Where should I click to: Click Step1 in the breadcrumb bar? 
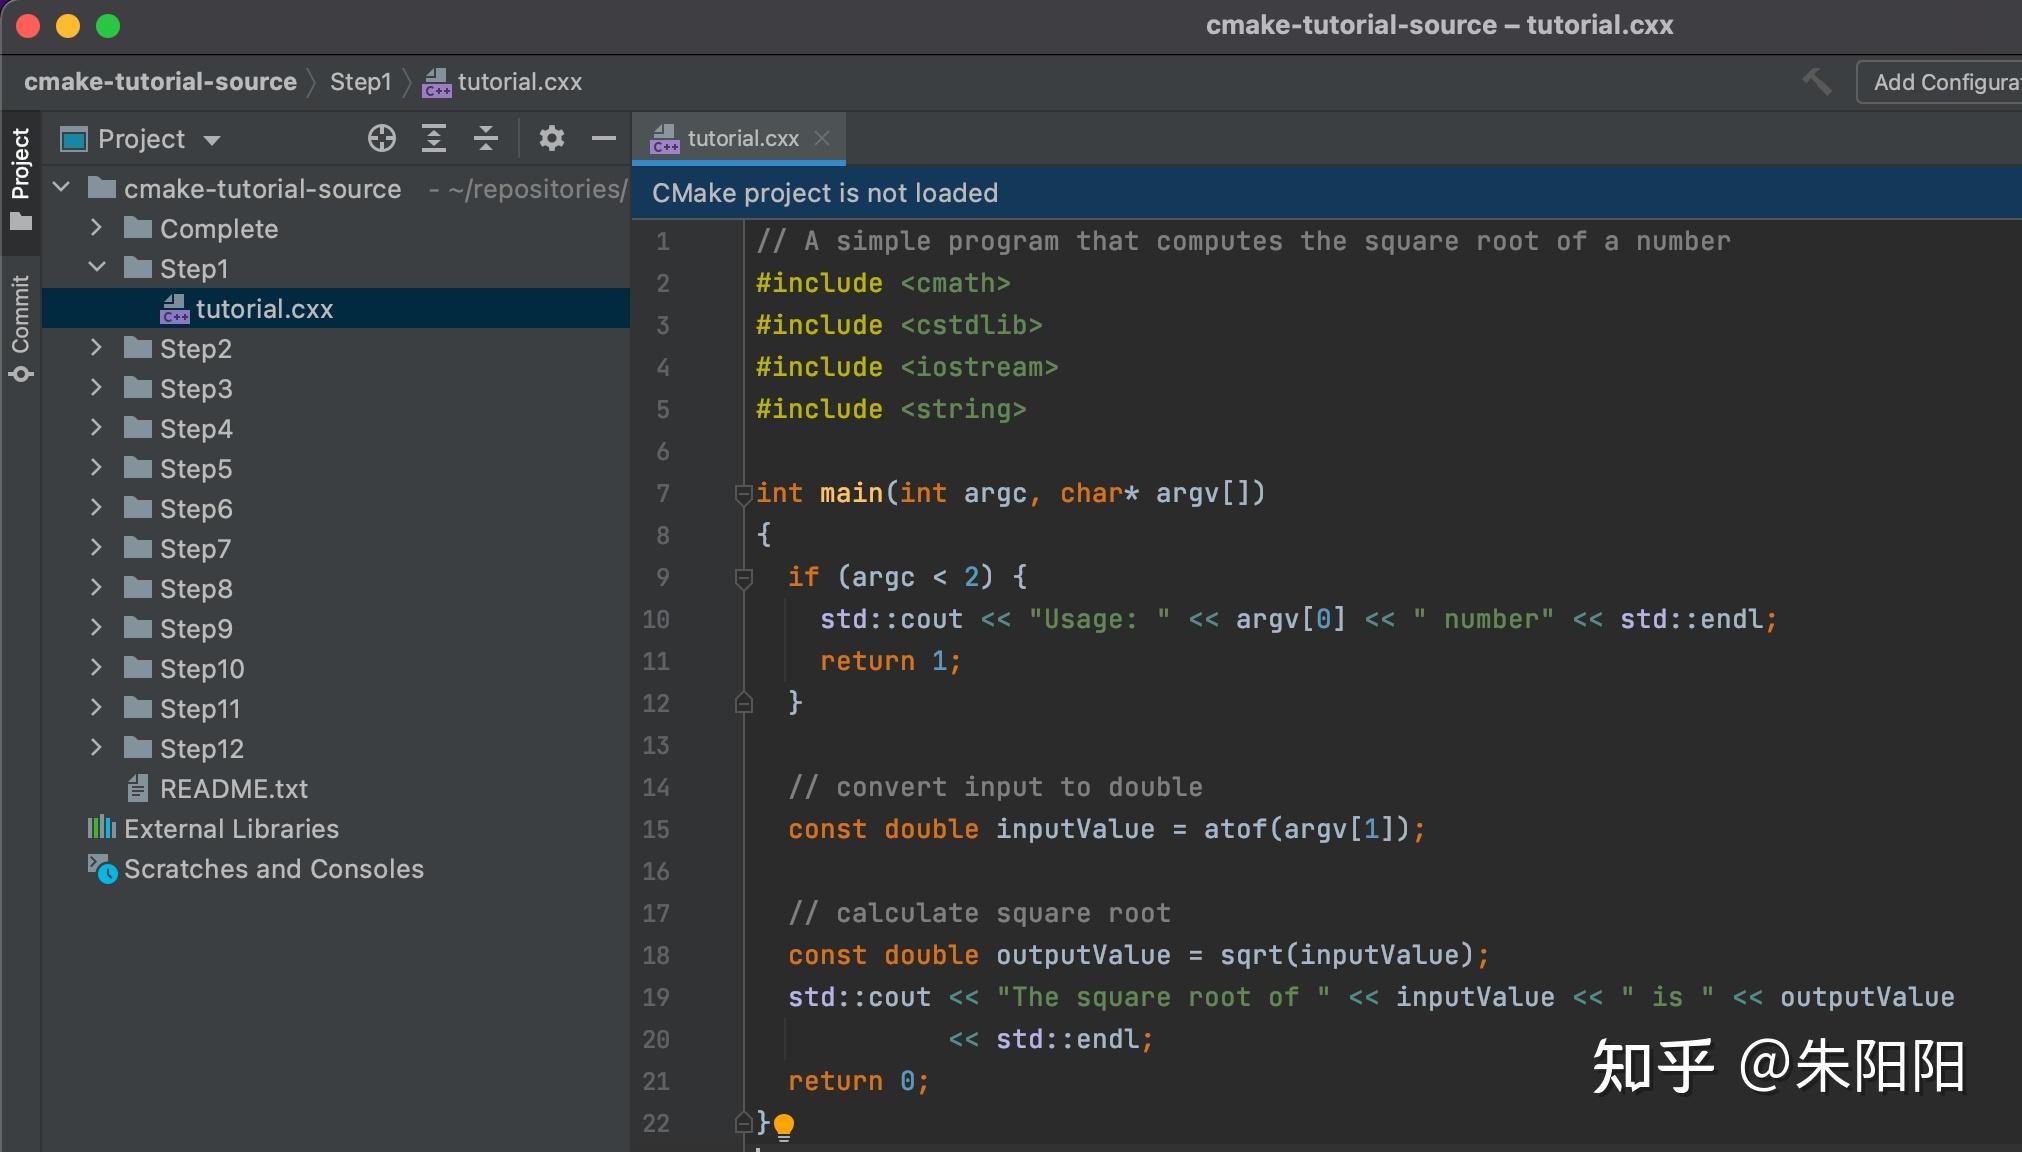360,81
